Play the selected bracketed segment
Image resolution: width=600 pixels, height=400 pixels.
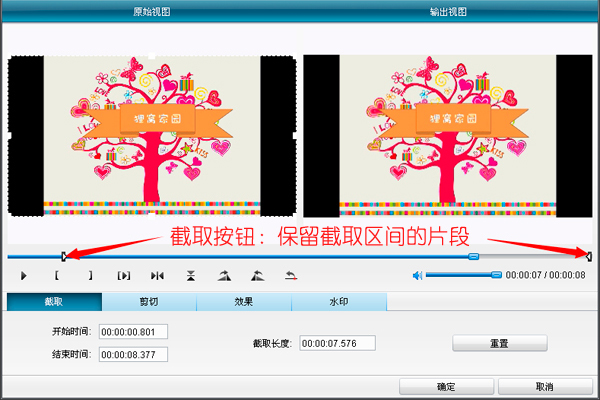(x=124, y=276)
